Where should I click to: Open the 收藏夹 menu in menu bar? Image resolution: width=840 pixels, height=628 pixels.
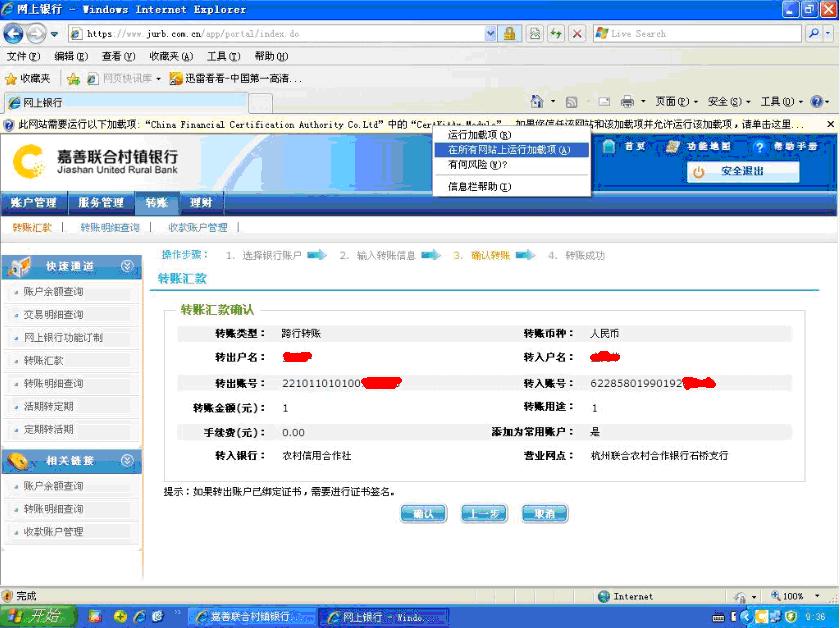[170, 56]
